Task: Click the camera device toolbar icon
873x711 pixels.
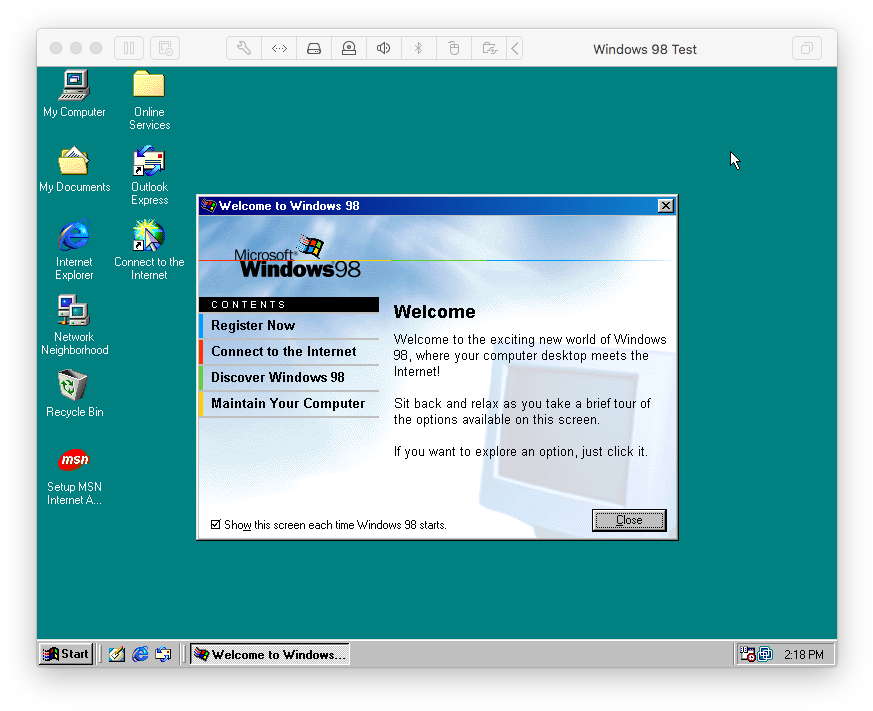Action: pyautogui.click(x=349, y=48)
